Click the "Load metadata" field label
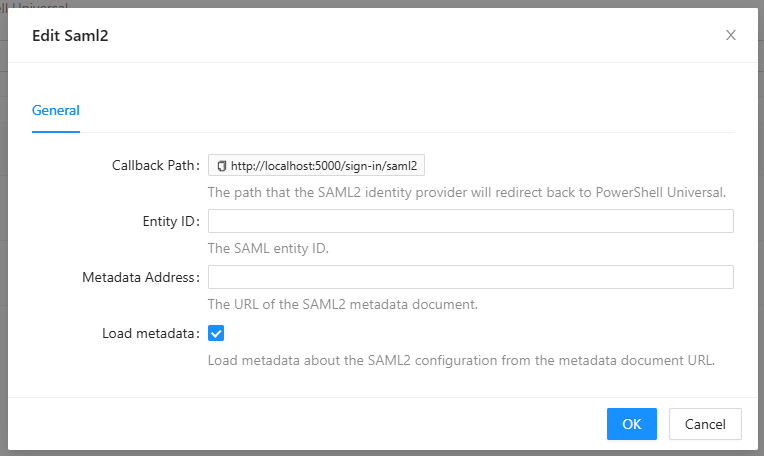 click(150, 333)
